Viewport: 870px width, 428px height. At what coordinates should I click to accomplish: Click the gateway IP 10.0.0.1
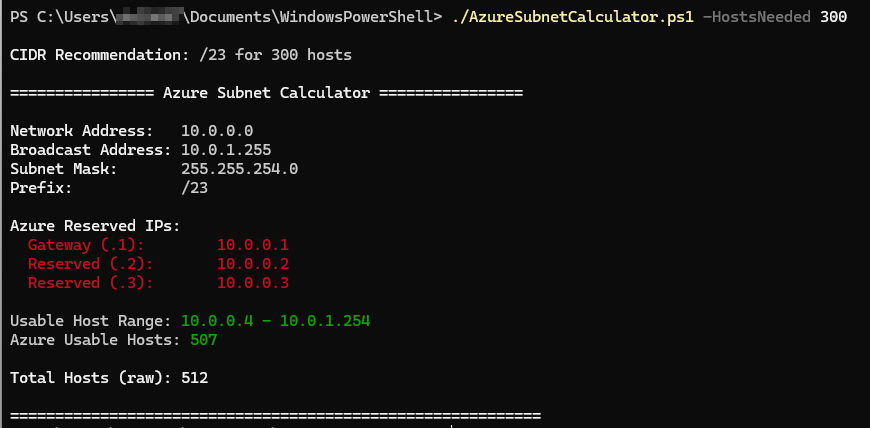[252, 245]
